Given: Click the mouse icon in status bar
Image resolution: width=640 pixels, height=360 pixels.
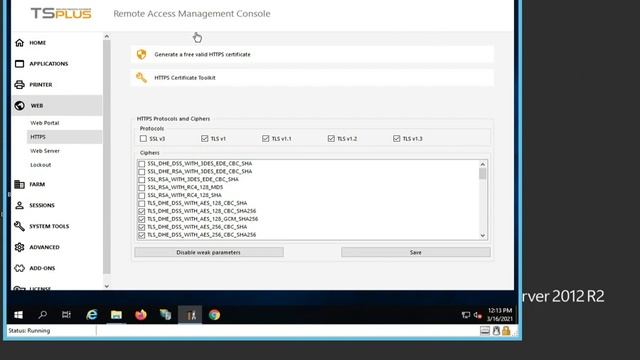Looking at the screenshot, I should 496,331.
